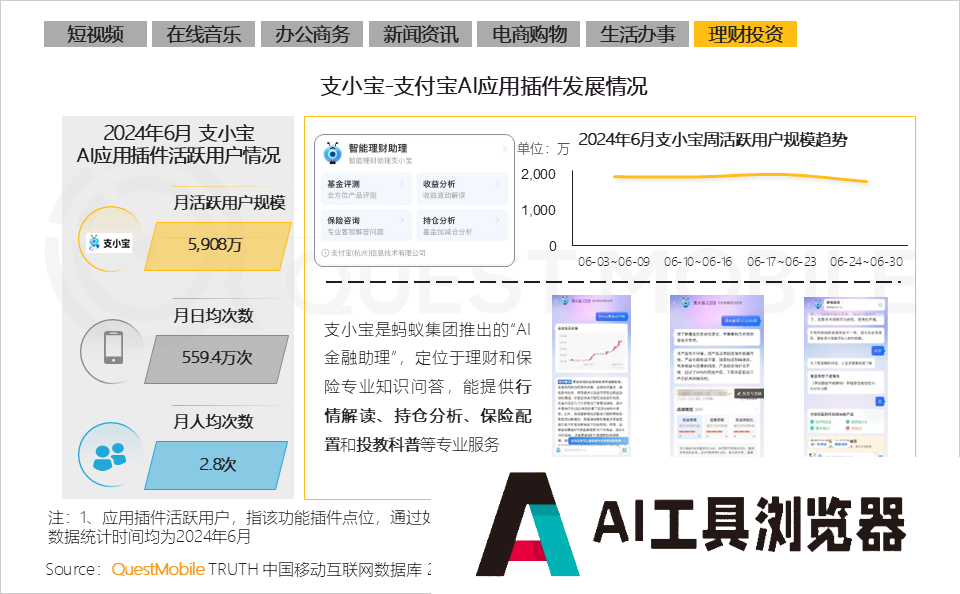
Task: Switch to the 短视频 tab
Action: point(95,34)
